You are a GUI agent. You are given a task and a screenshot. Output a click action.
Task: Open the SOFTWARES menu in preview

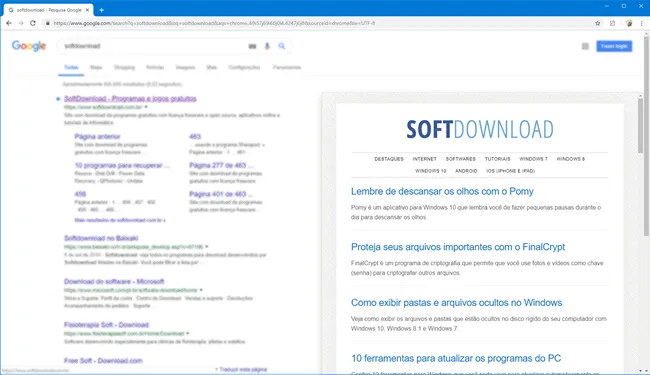pos(461,159)
